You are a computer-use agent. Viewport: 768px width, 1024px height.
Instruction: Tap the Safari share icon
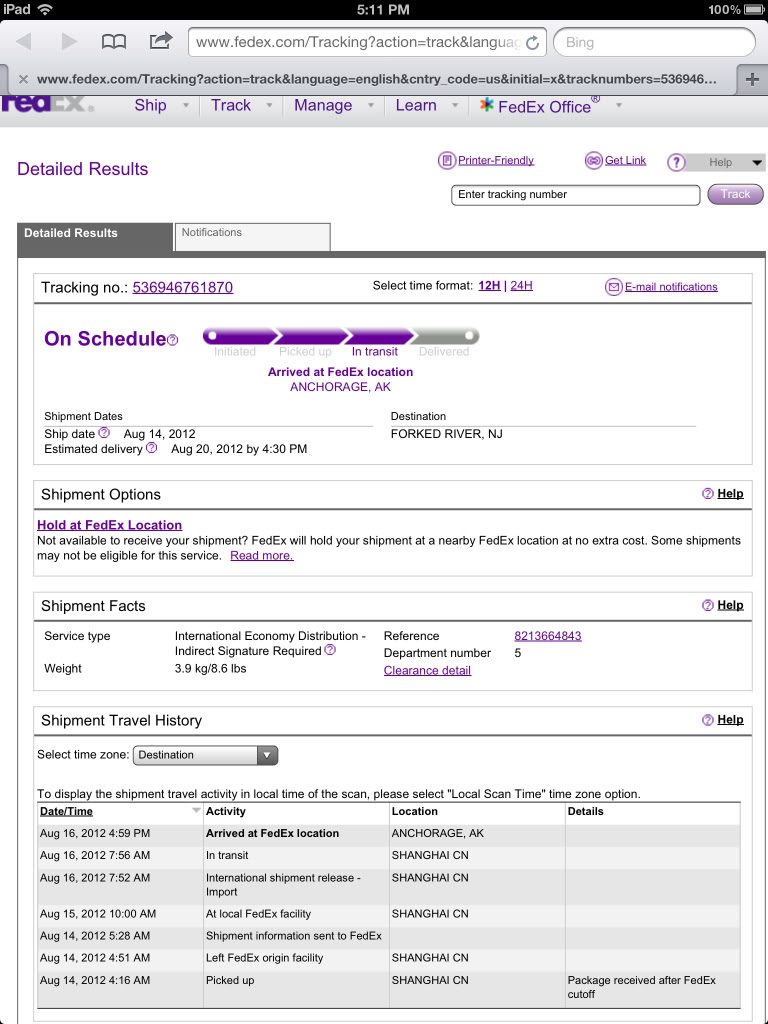160,41
